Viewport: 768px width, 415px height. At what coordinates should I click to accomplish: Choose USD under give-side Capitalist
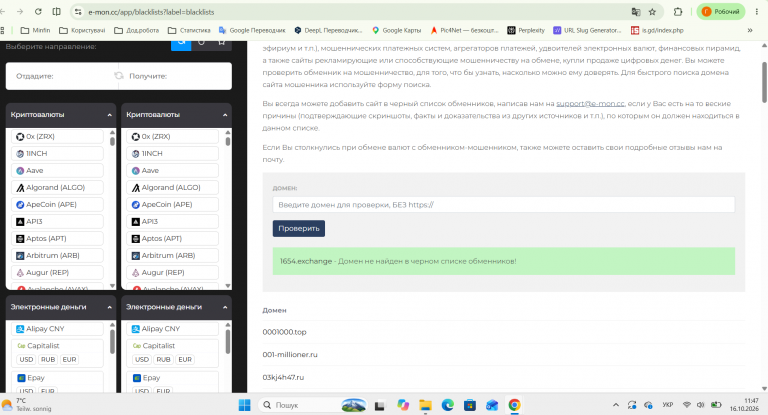[x=26, y=360]
